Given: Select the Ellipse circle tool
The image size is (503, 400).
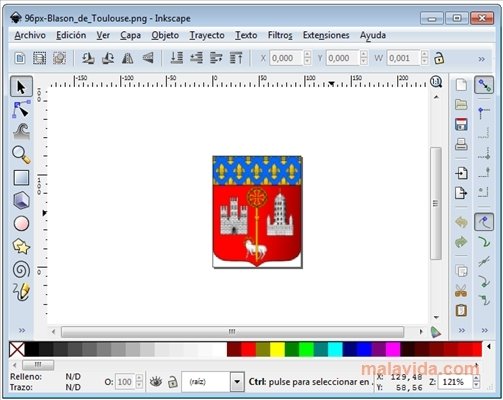Looking at the screenshot, I should (21, 223).
